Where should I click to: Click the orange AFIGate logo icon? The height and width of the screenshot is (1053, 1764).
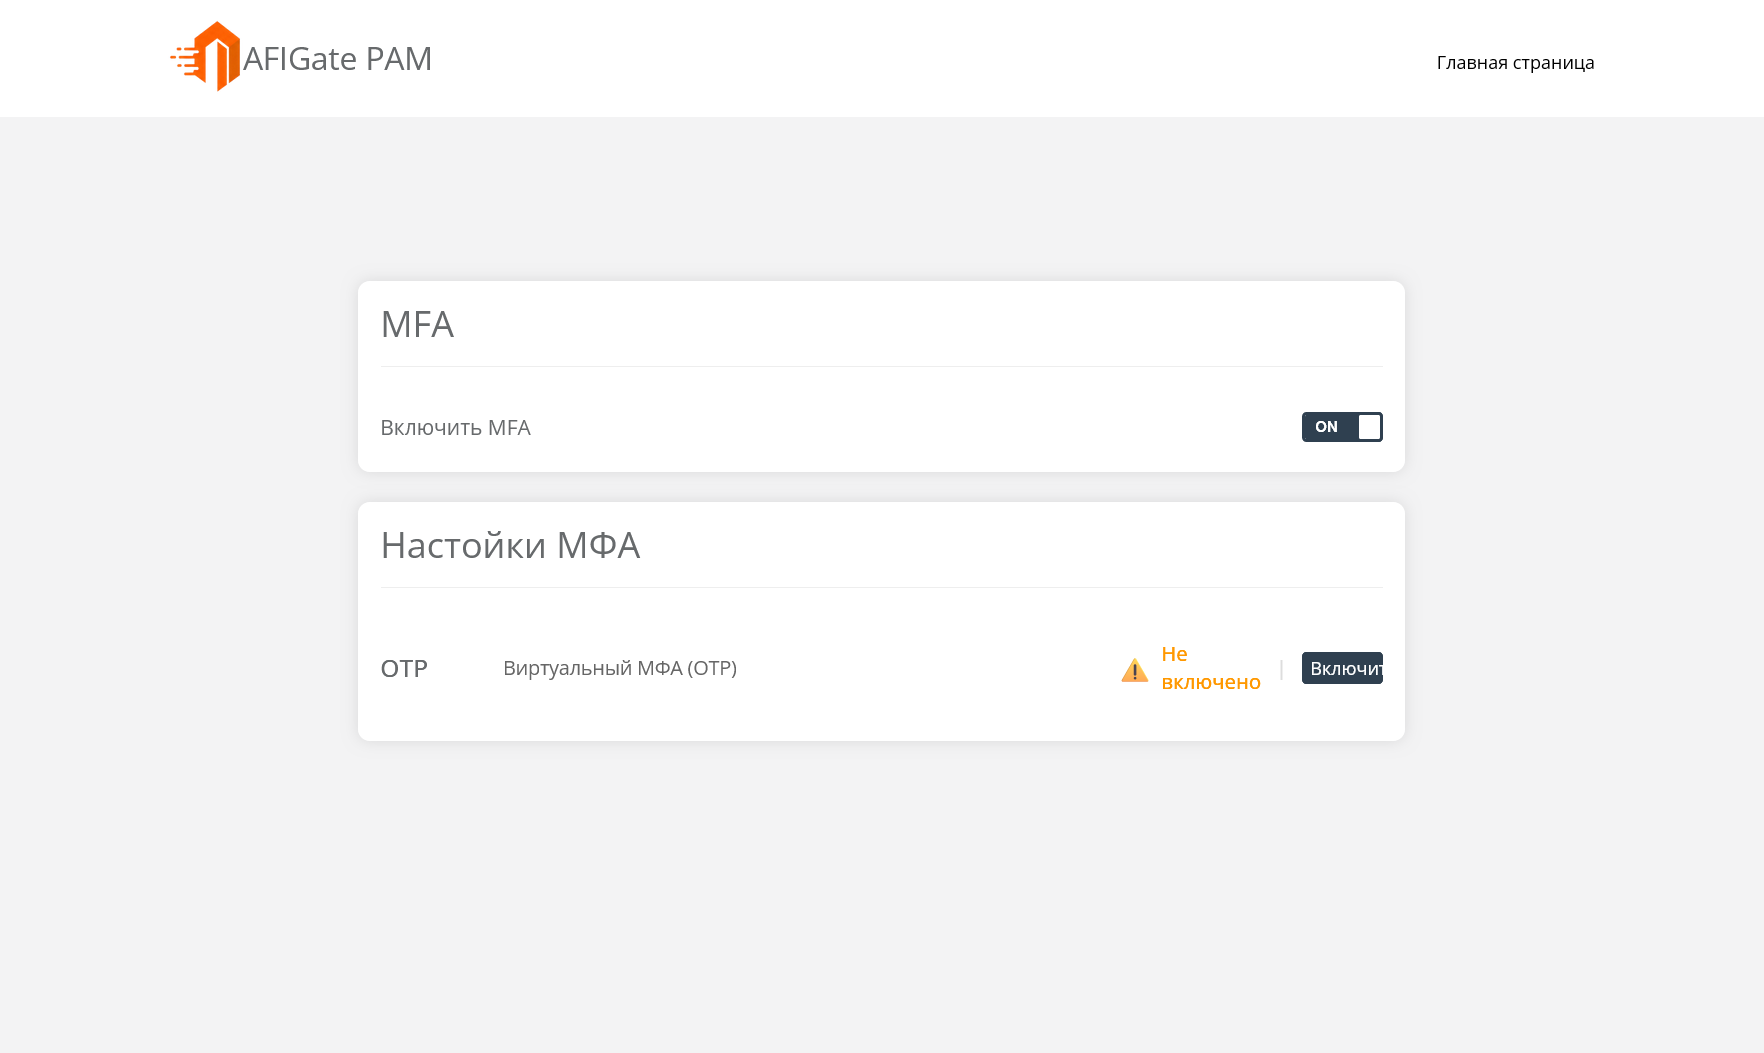coord(206,57)
